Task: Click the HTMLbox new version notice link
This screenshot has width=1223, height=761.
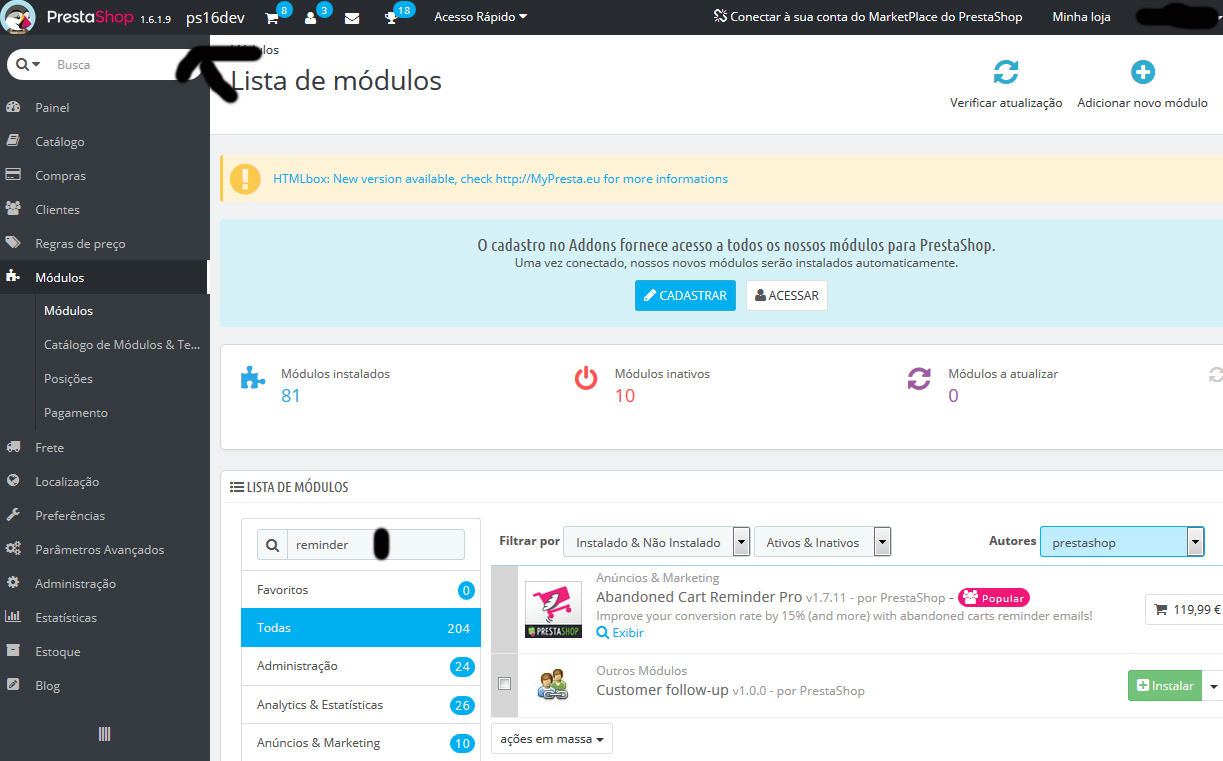Action: pyautogui.click(x=500, y=179)
